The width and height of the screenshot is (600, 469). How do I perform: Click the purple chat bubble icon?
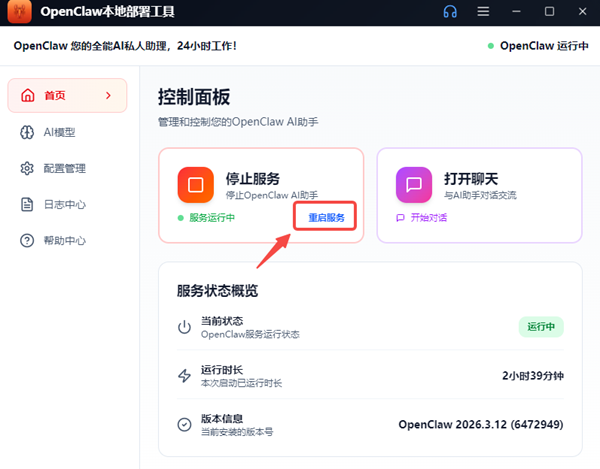(414, 185)
